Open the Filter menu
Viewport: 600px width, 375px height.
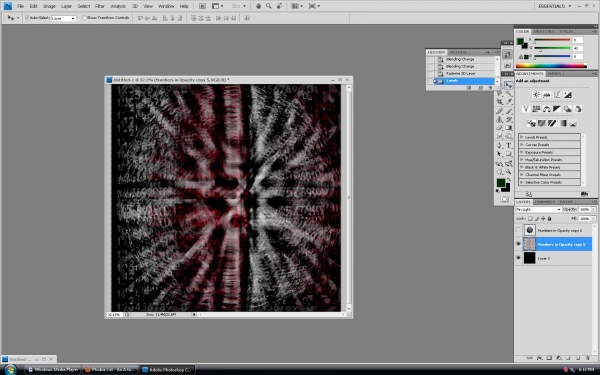click(99, 6)
